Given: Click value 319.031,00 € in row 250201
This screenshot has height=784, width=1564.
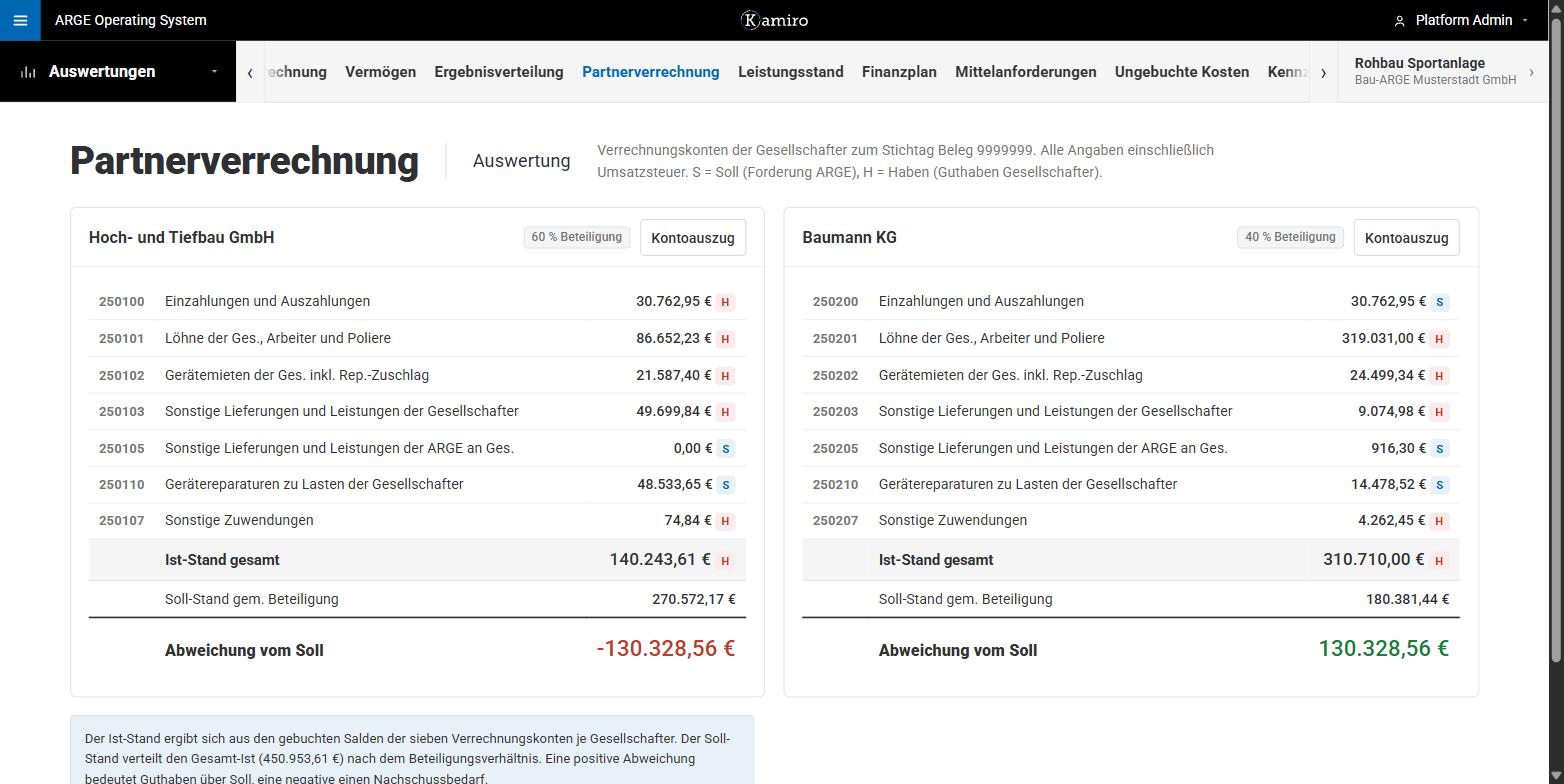Looking at the screenshot, I should pyautogui.click(x=1384, y=338).
